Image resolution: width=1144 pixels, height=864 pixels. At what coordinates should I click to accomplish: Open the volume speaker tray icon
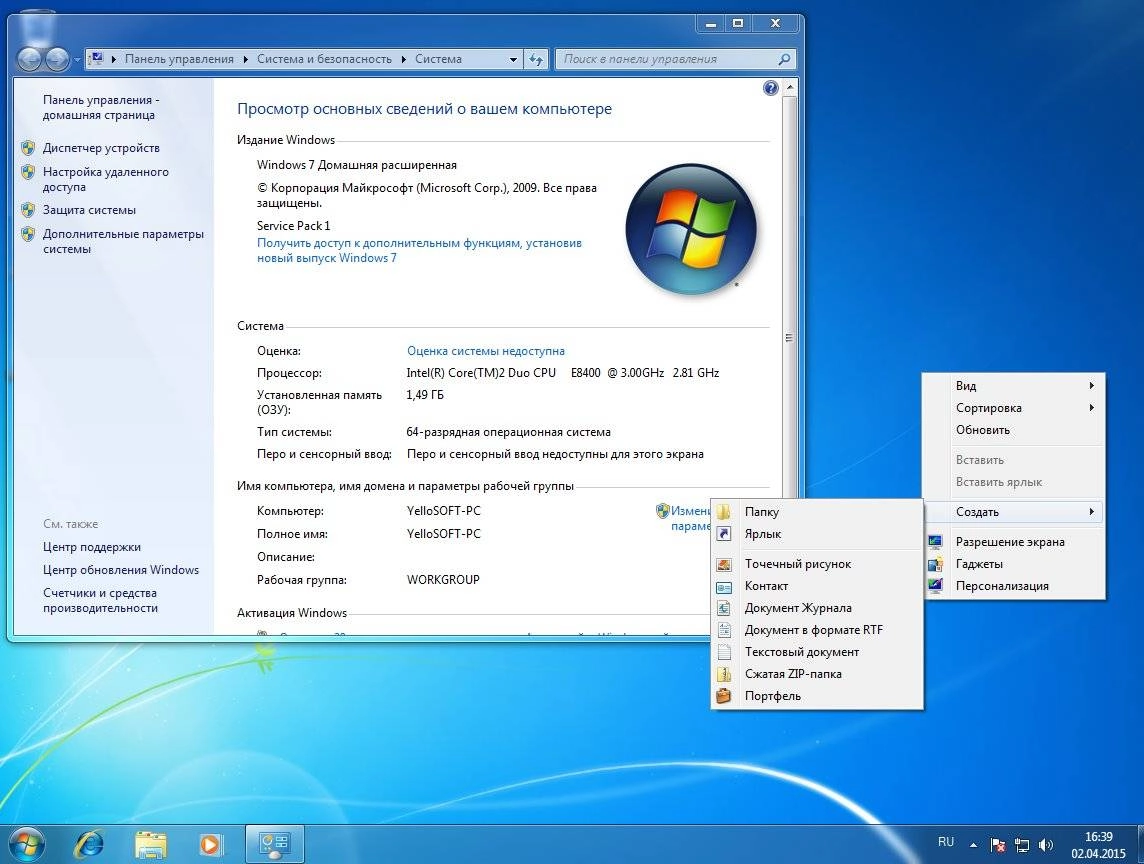(1046, 845)
